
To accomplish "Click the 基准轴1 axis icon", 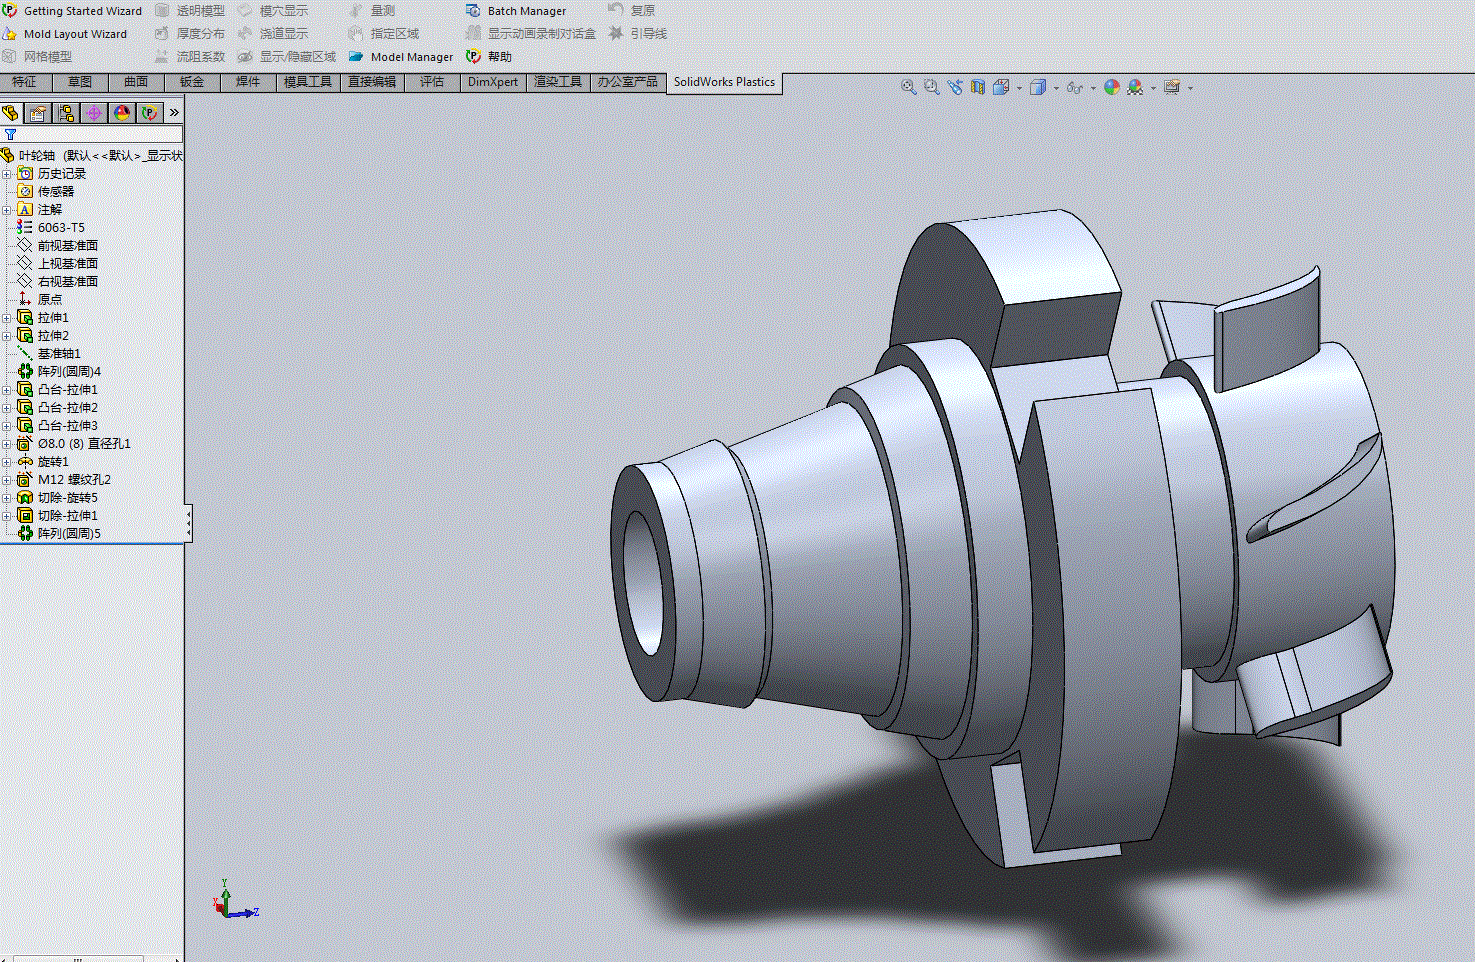I will pos(25,353).
